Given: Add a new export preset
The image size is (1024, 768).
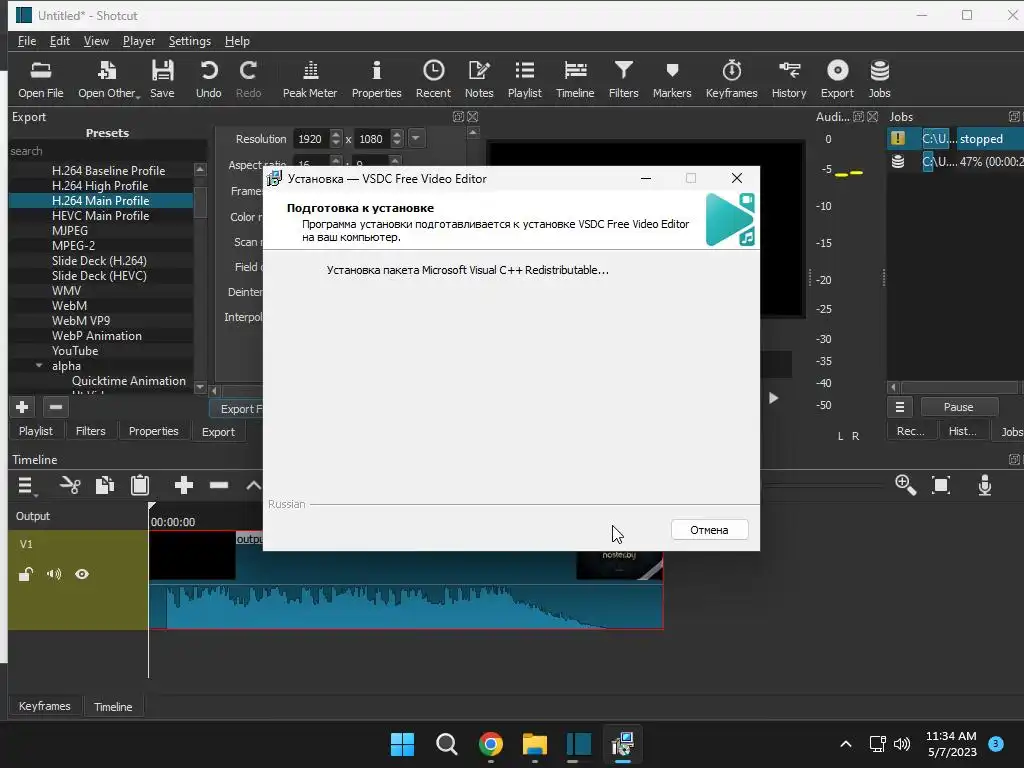Looking at the screenshot, I should [x=22, y=408].
